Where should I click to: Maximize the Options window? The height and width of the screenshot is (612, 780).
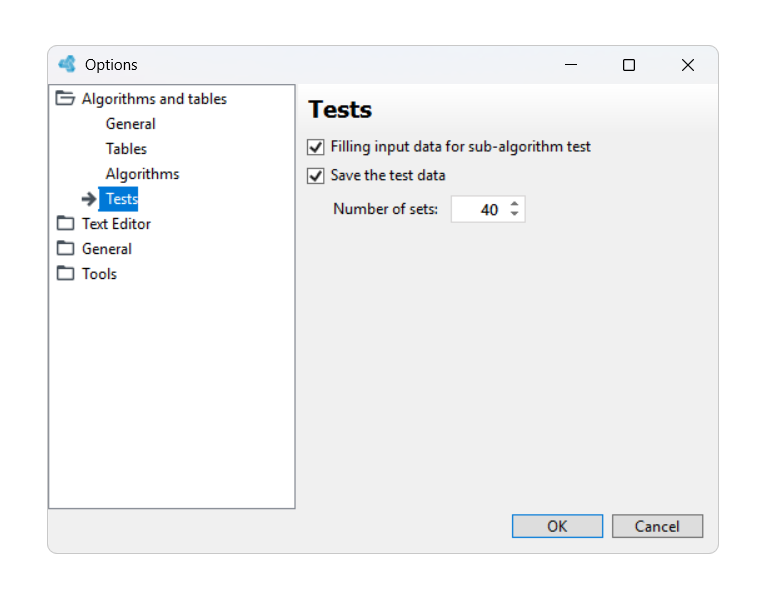point(629,65)
